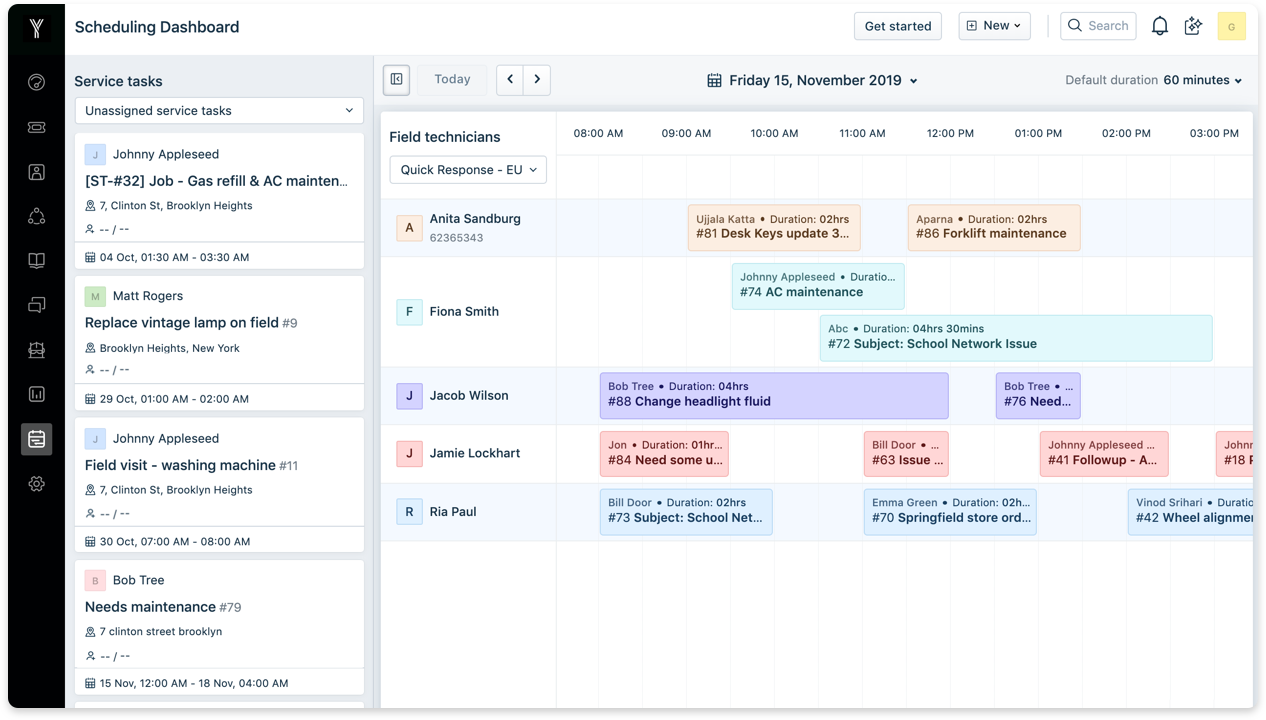Open the date picker for Friday 15, November 2019

click(x=811, y=80)
